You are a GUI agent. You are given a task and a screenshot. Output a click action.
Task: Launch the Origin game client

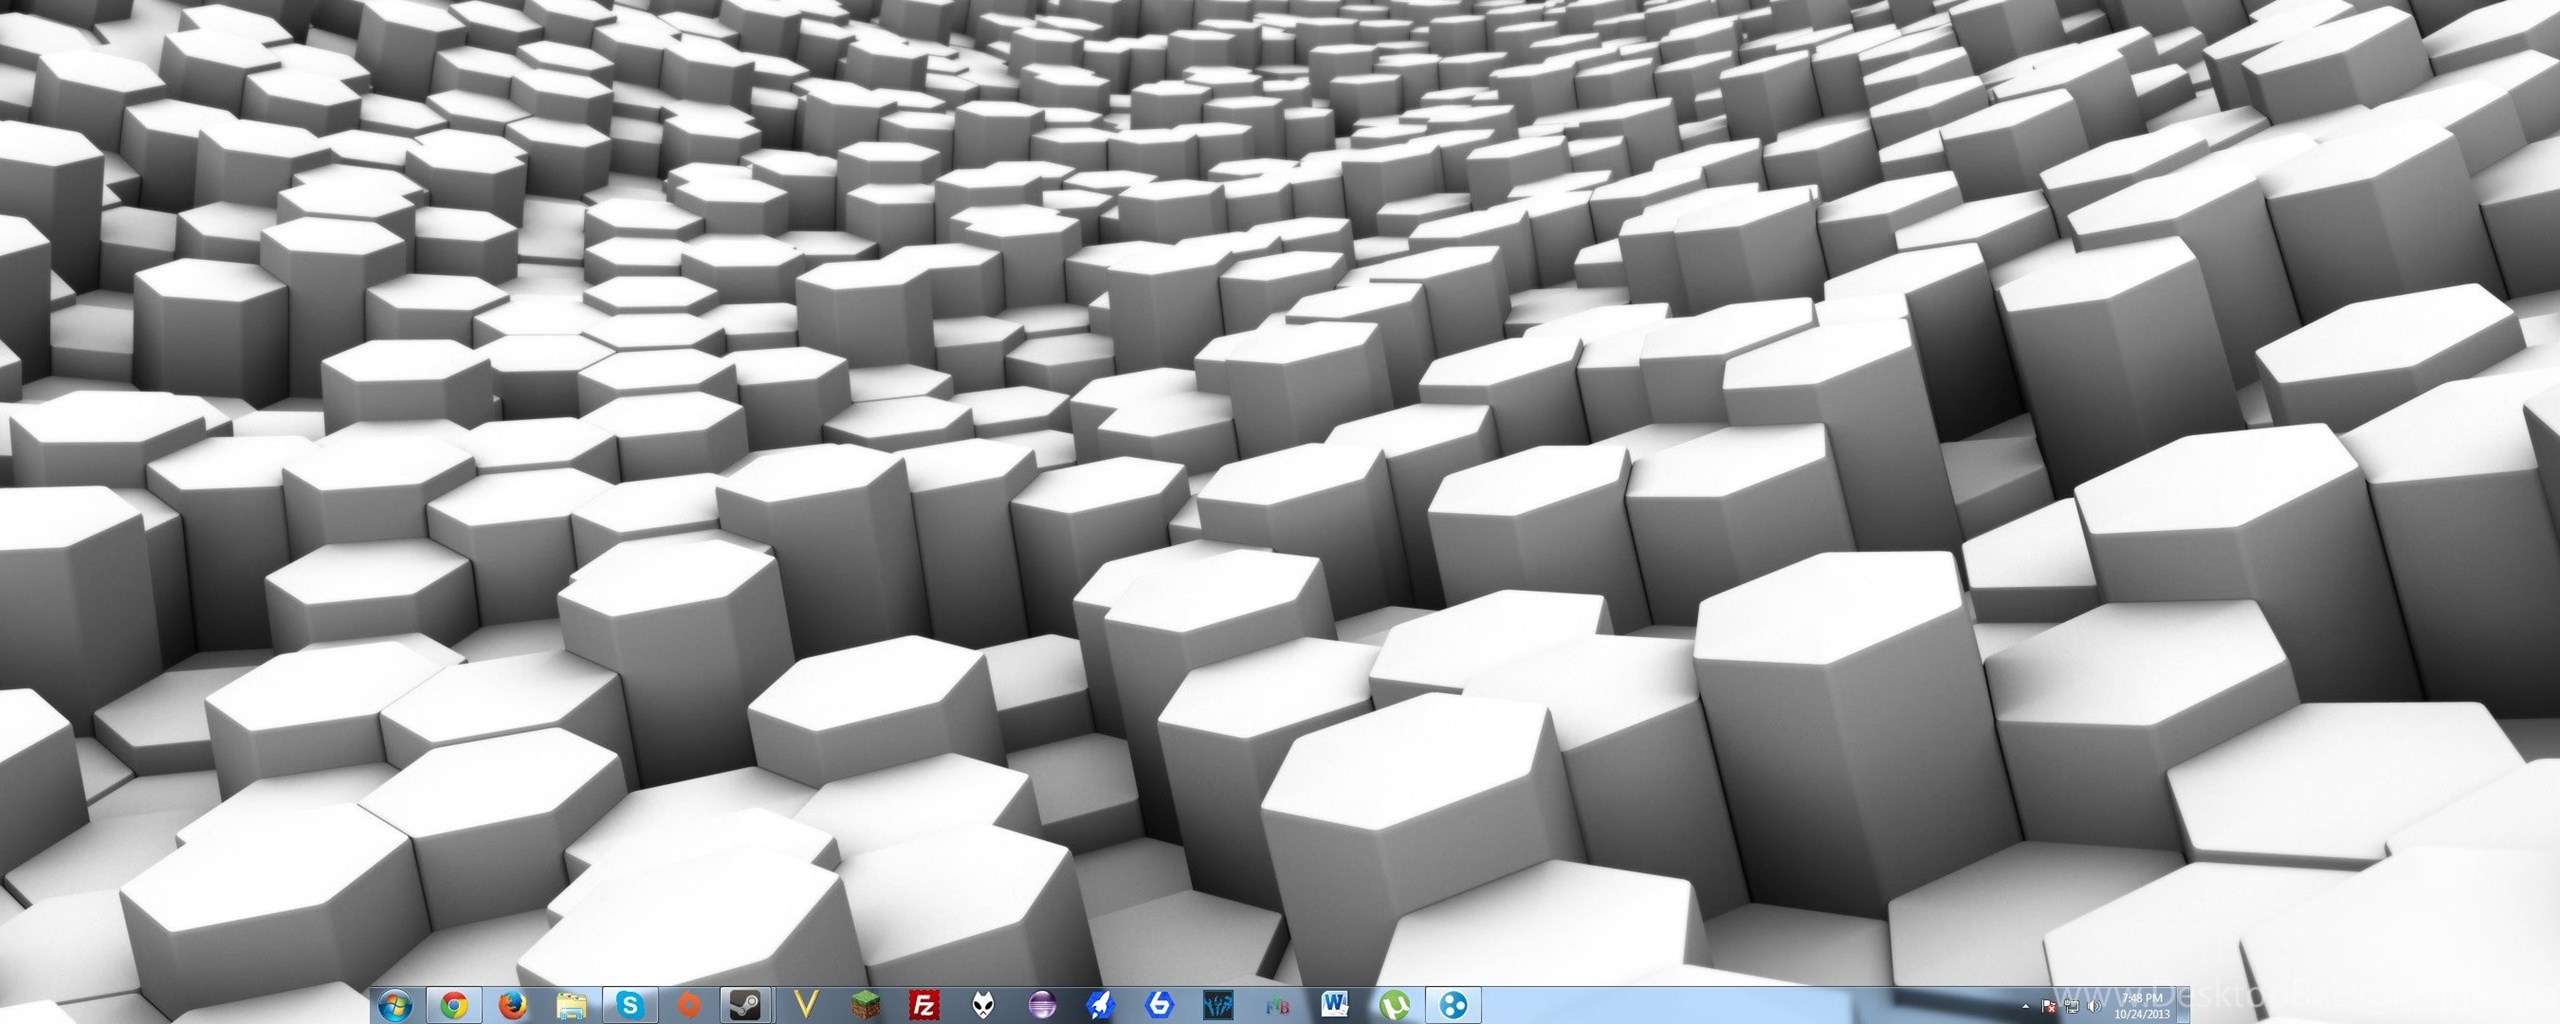pos(689,1004)
